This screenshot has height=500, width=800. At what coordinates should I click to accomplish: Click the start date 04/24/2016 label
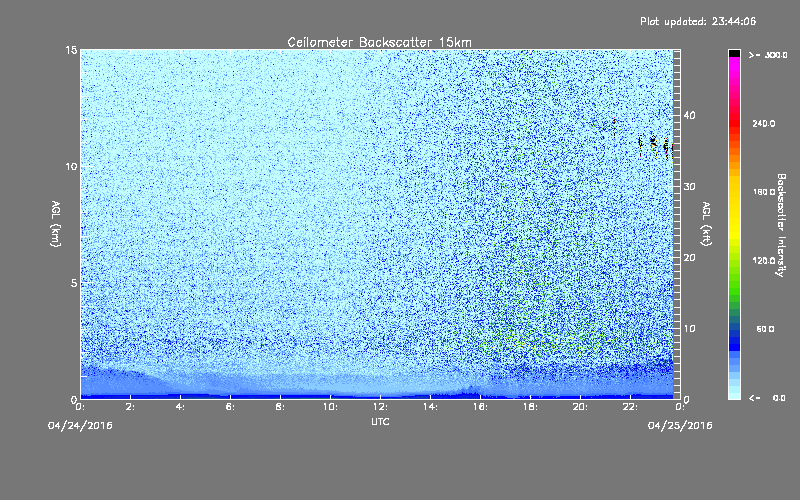80,426
